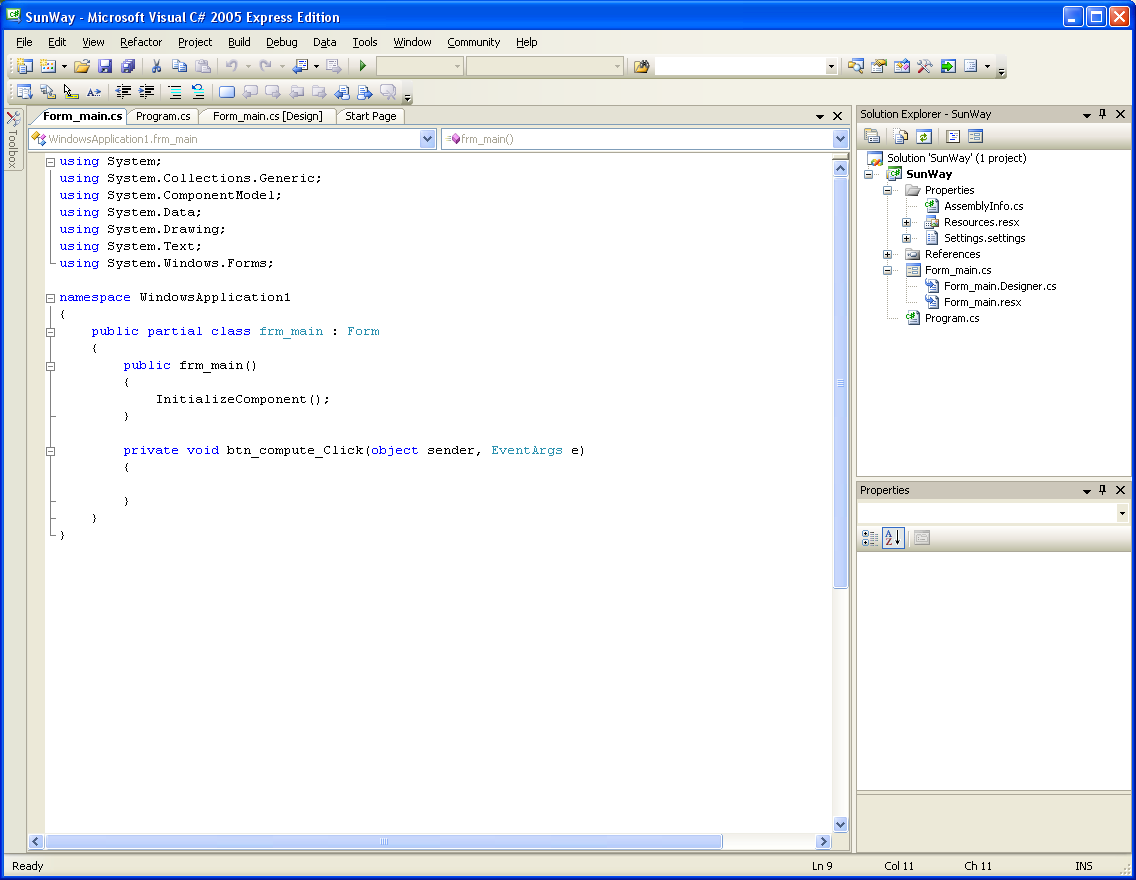Screen dimensions: 1136x880
Task: Select Program.cs in Solution Explorer
Action: pos(951,318)
